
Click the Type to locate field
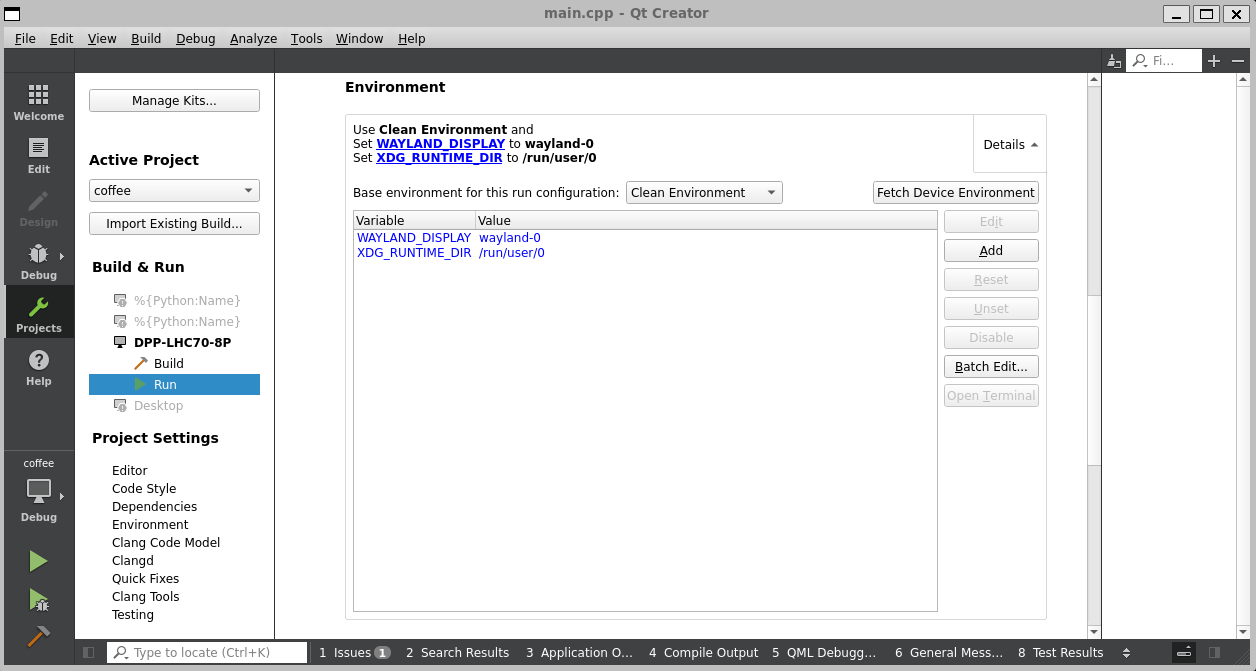tap(207, 653)
